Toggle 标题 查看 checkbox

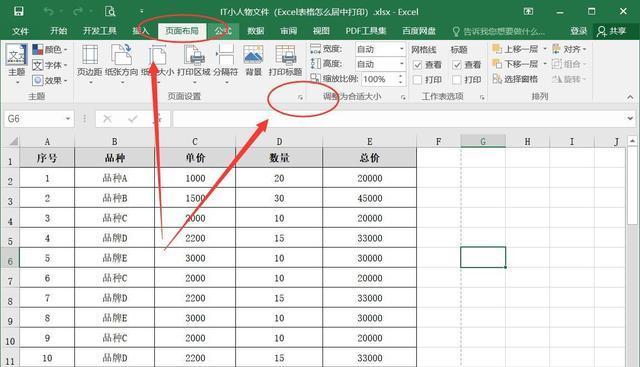(x=456, y=65)
